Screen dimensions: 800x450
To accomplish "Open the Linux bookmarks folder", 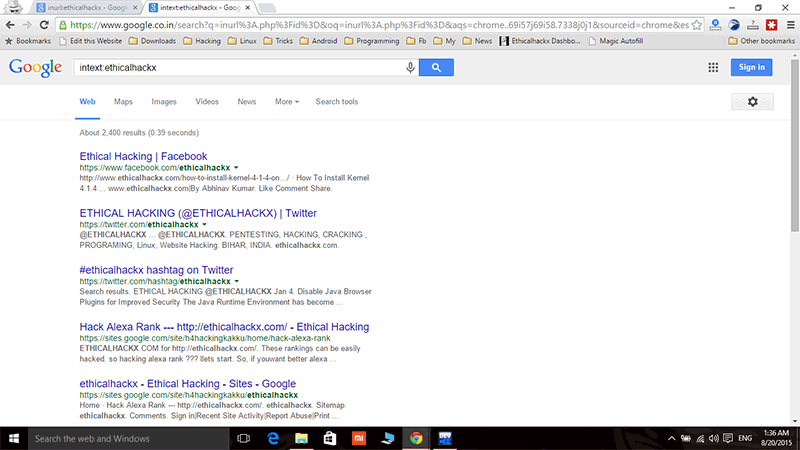I will (x=242, y=41).
